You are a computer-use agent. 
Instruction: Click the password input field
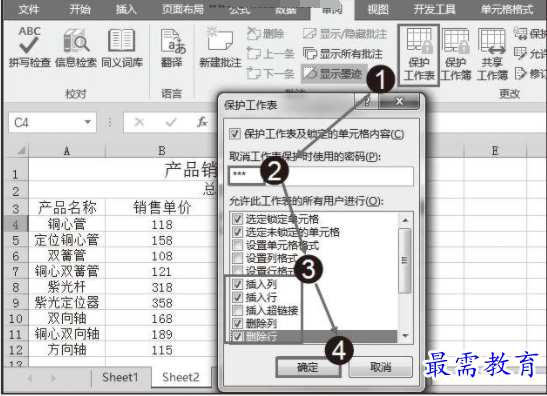321,175
